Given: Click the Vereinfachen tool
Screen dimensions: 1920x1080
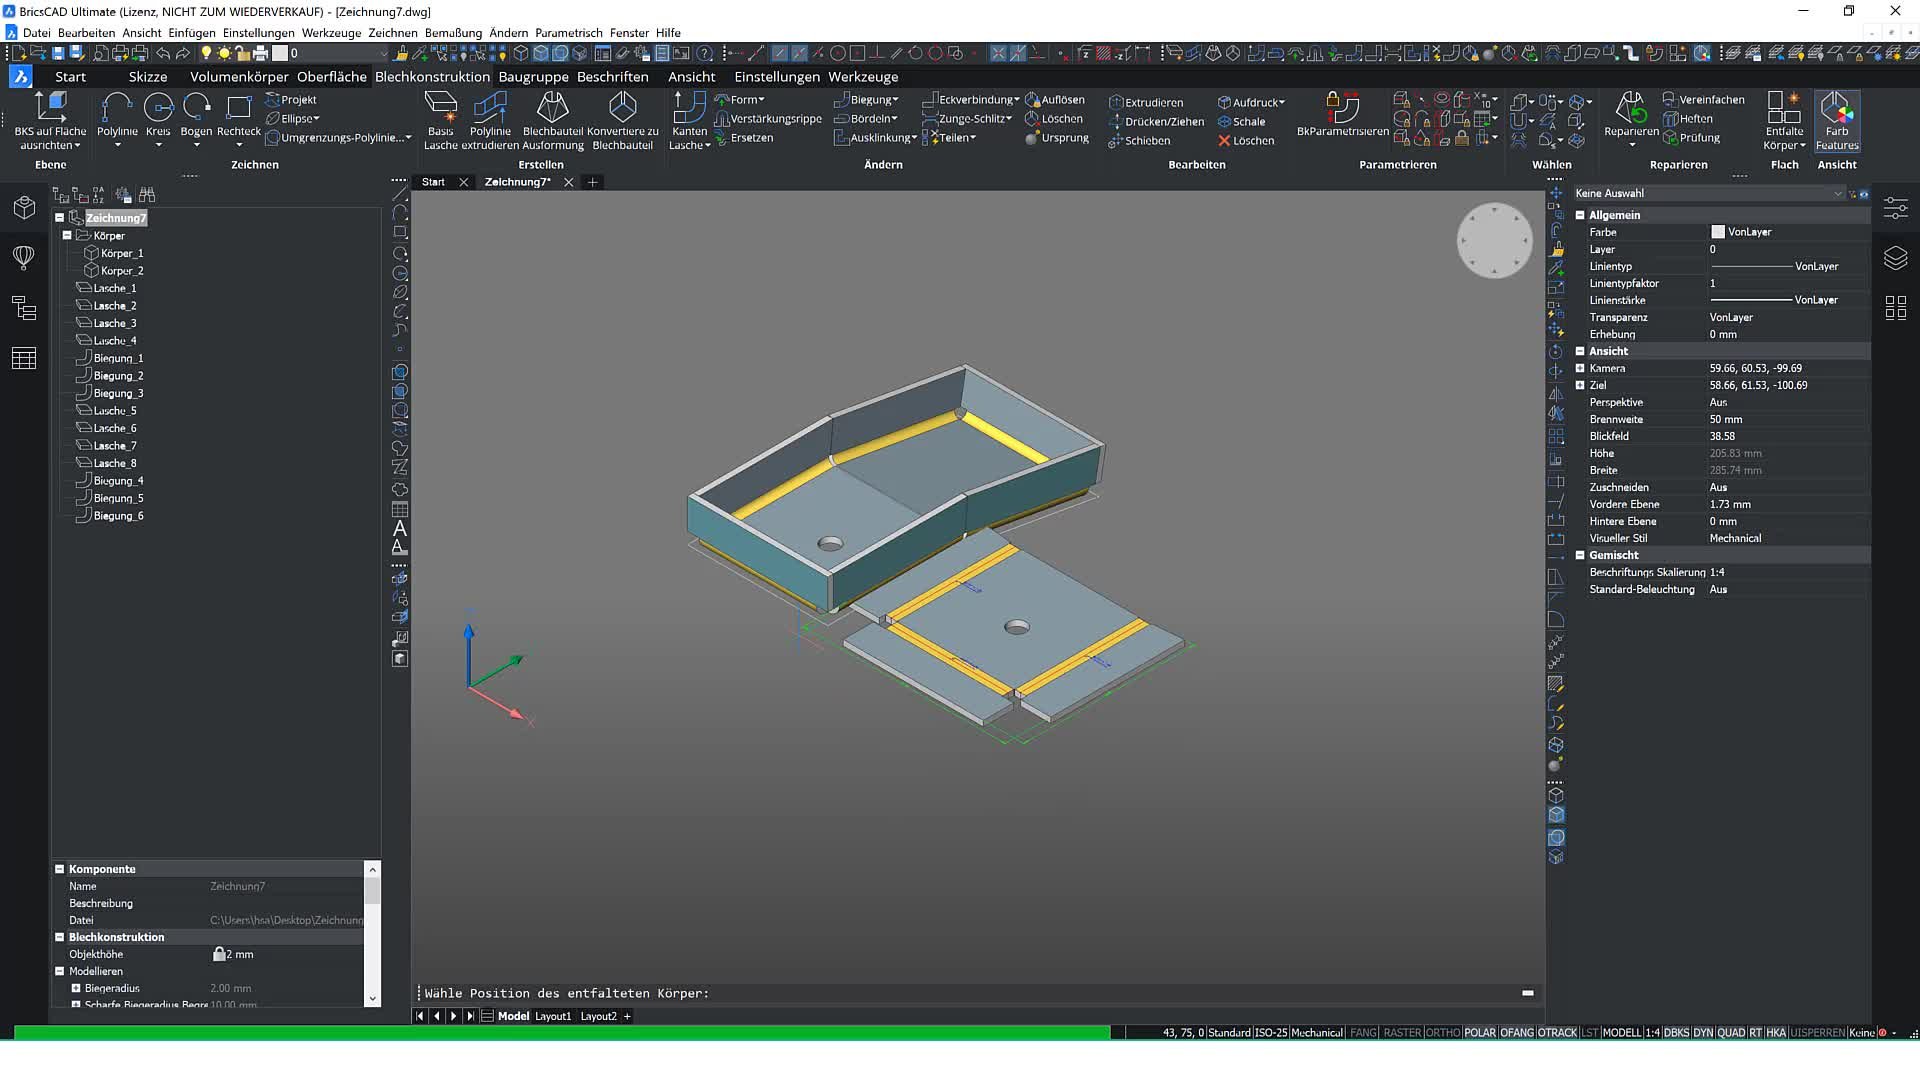Looking at the screenshot, I should (x=1703, y=100).
